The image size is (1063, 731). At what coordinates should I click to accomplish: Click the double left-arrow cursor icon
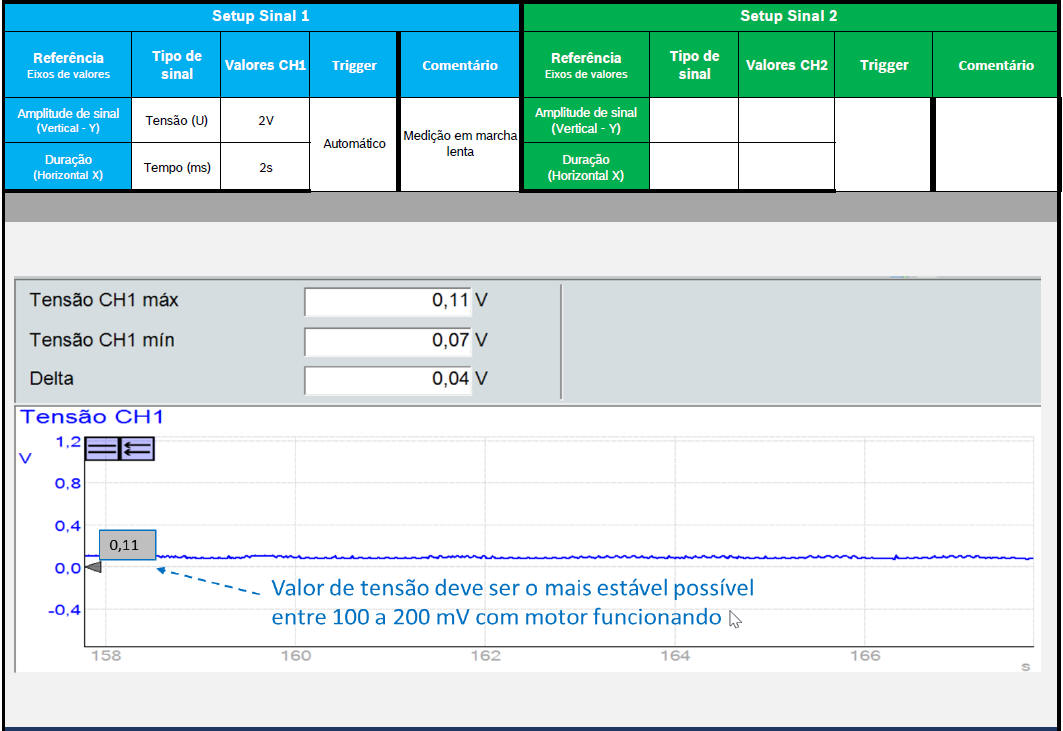coord(136,448)
